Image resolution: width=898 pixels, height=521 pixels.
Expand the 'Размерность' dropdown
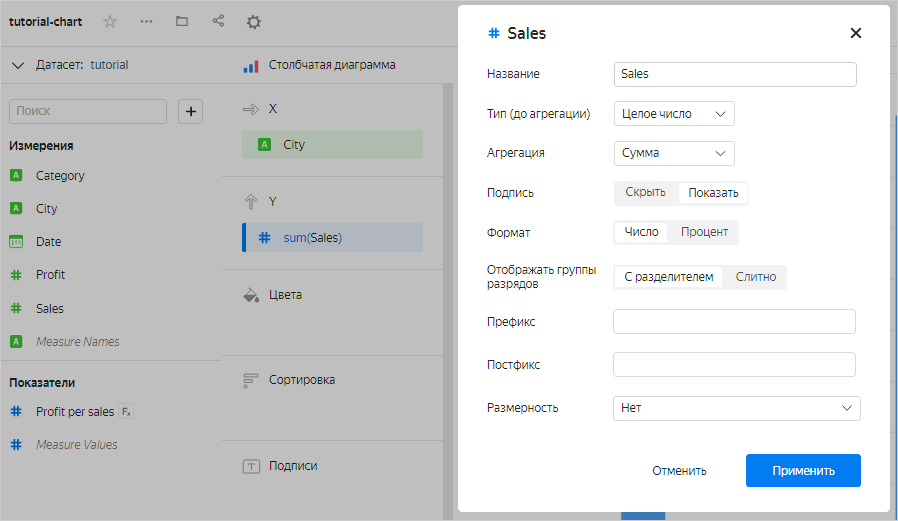click(736, 408)
